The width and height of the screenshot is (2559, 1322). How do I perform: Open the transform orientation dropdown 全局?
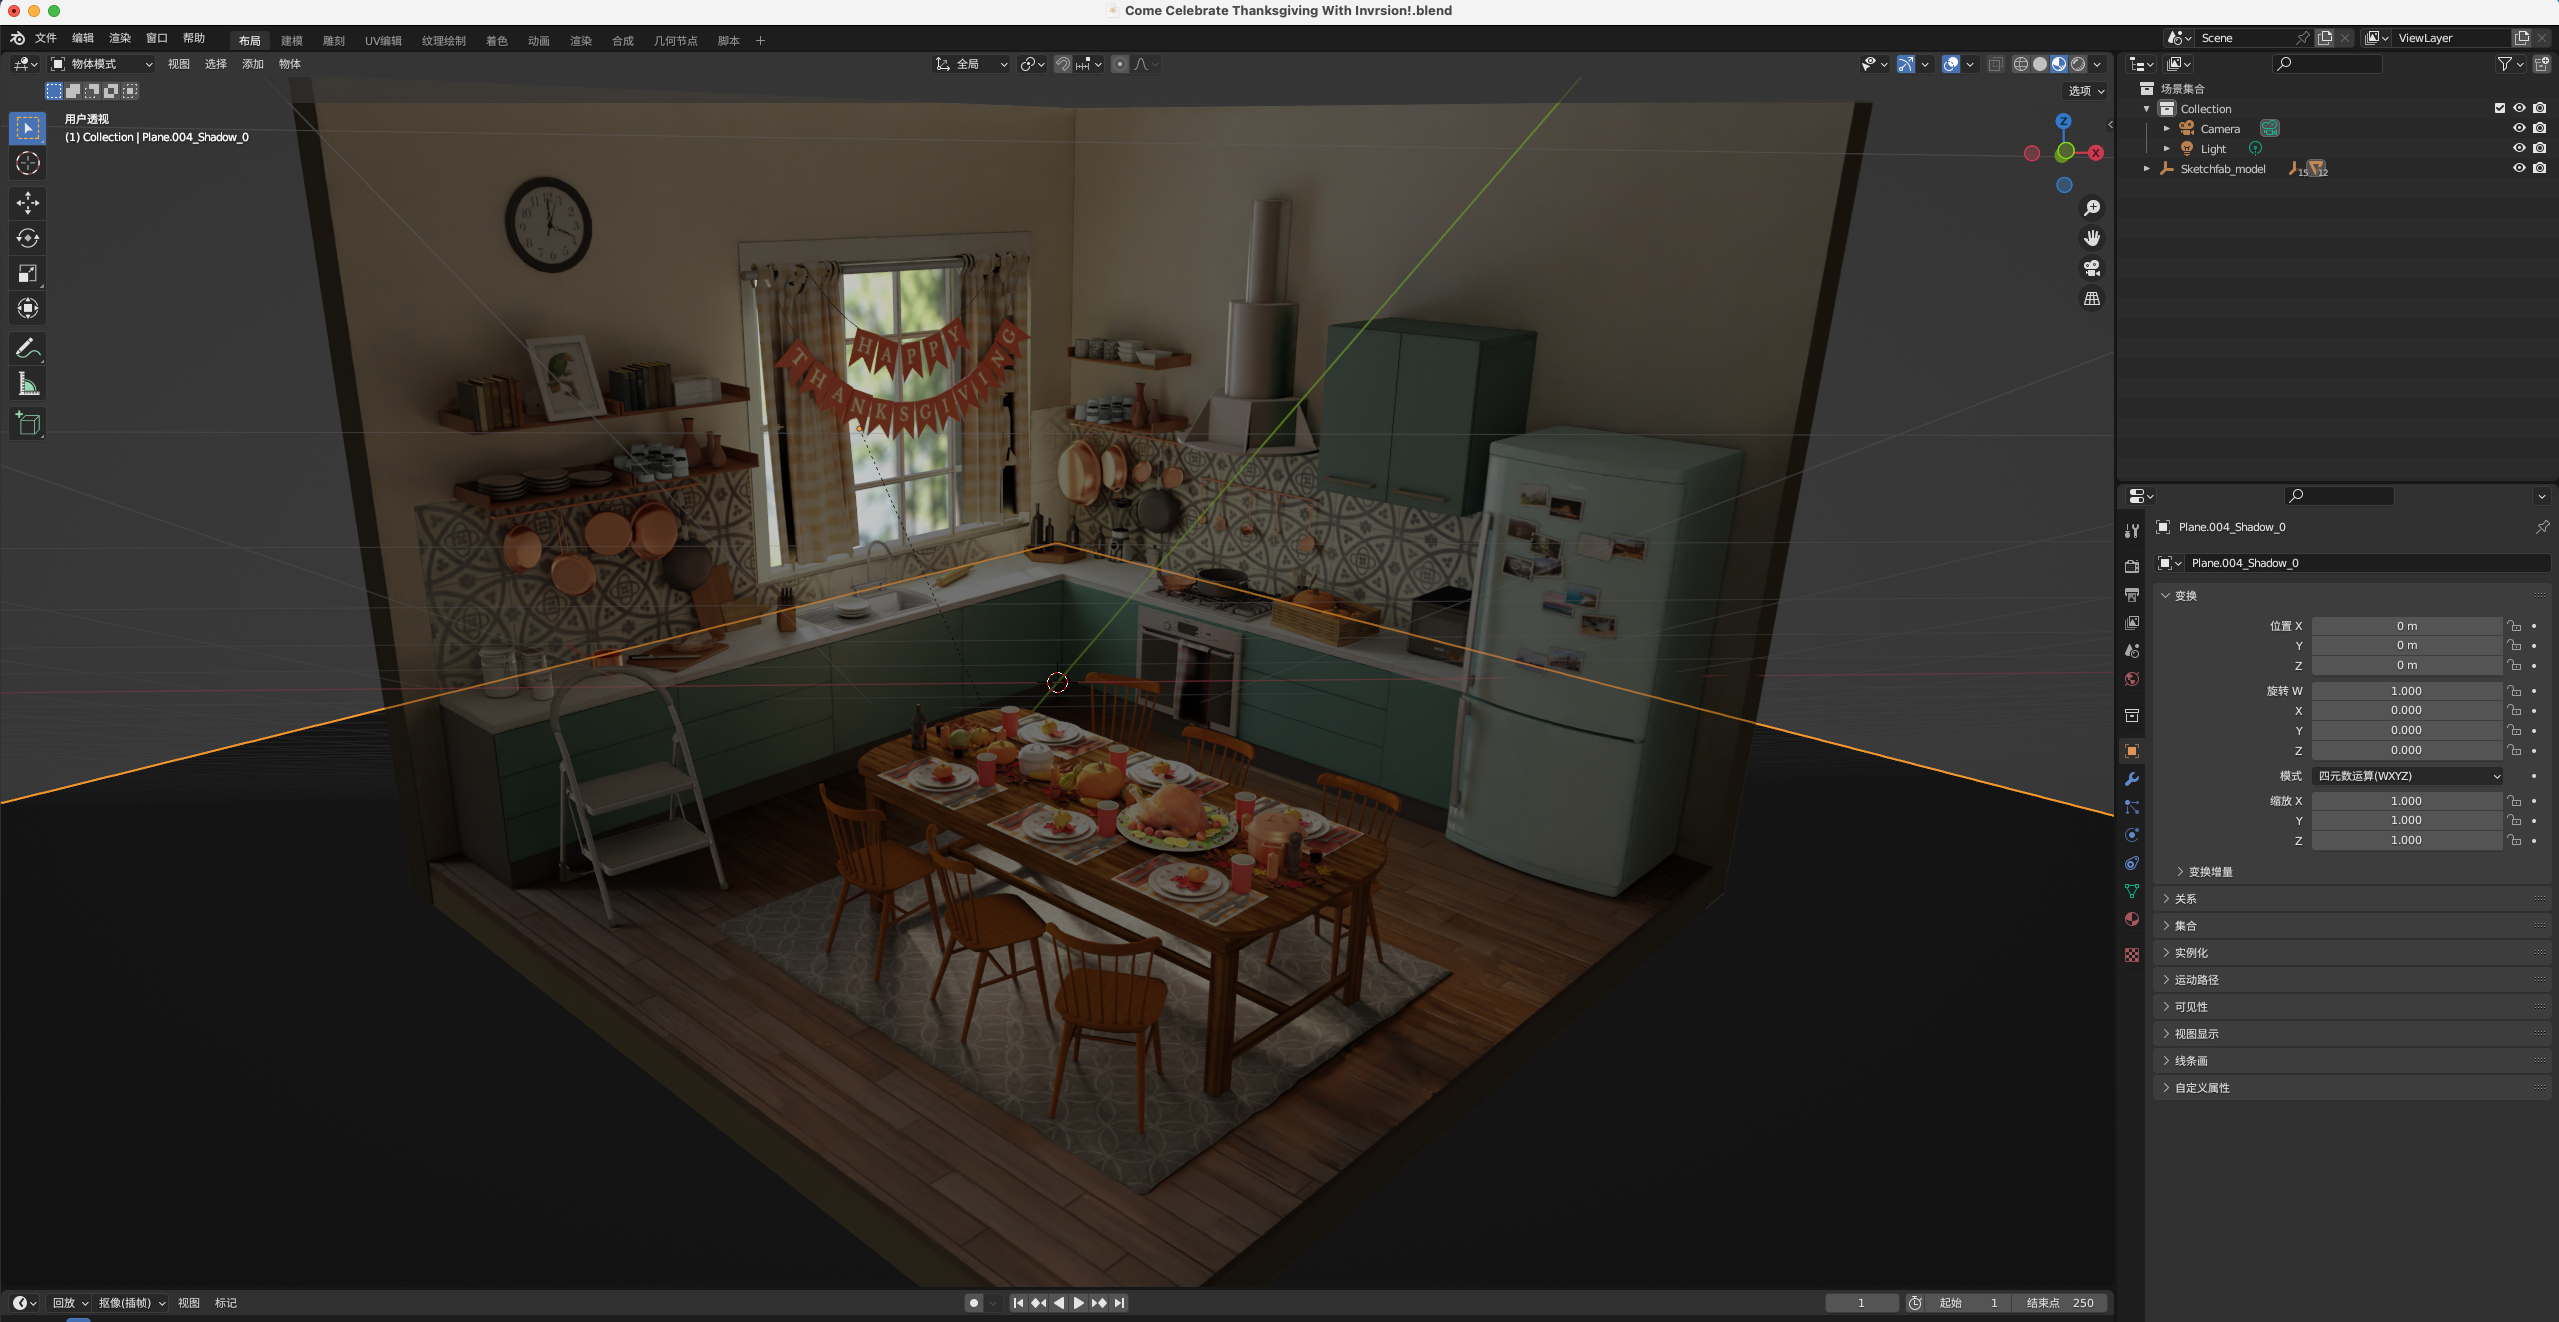[972, 64]
